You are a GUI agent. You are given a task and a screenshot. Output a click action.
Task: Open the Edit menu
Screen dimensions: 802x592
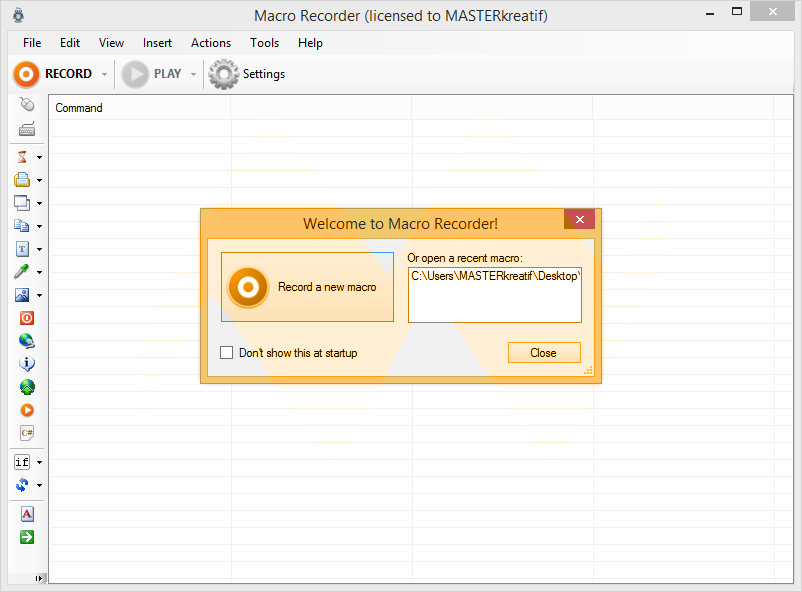coord(70,43)
